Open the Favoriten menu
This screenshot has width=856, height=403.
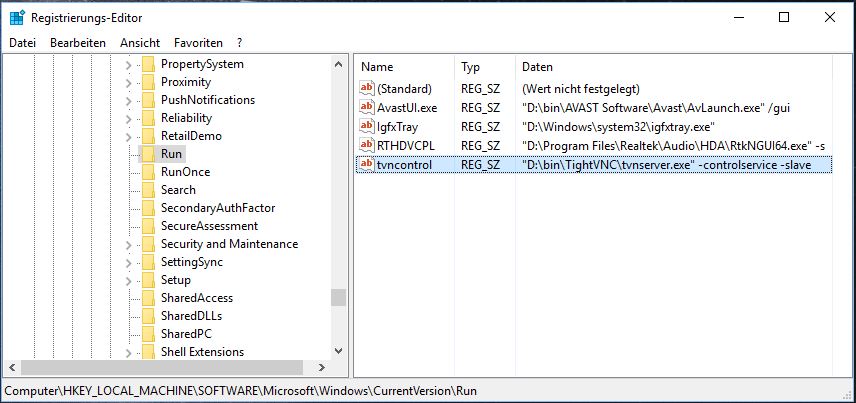click(198, 43)
